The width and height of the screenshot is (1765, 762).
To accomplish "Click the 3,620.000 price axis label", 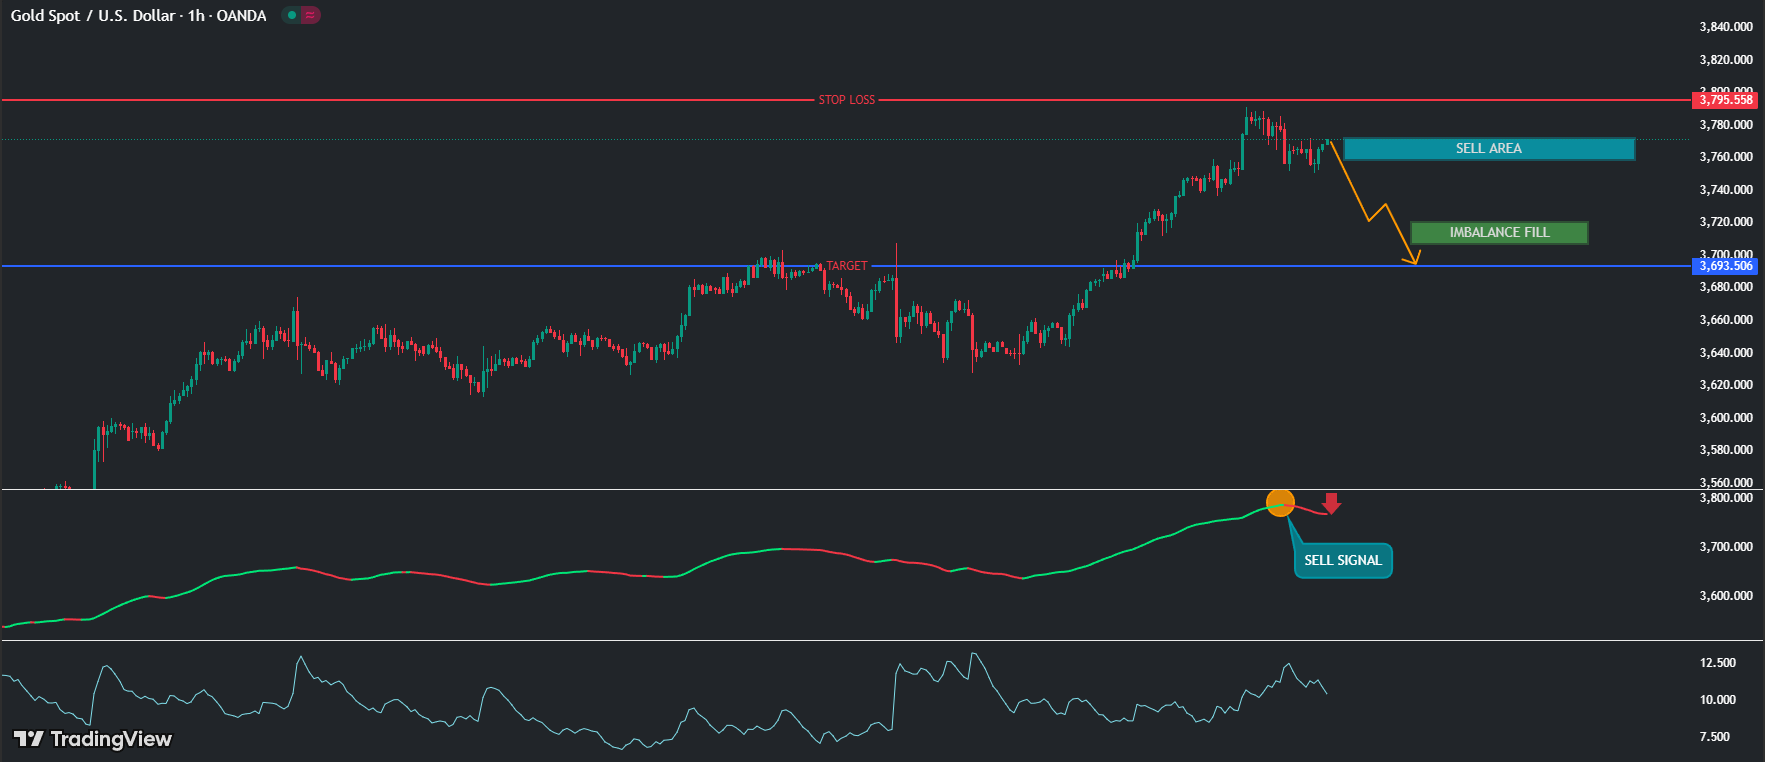I will click(1726, 385).
